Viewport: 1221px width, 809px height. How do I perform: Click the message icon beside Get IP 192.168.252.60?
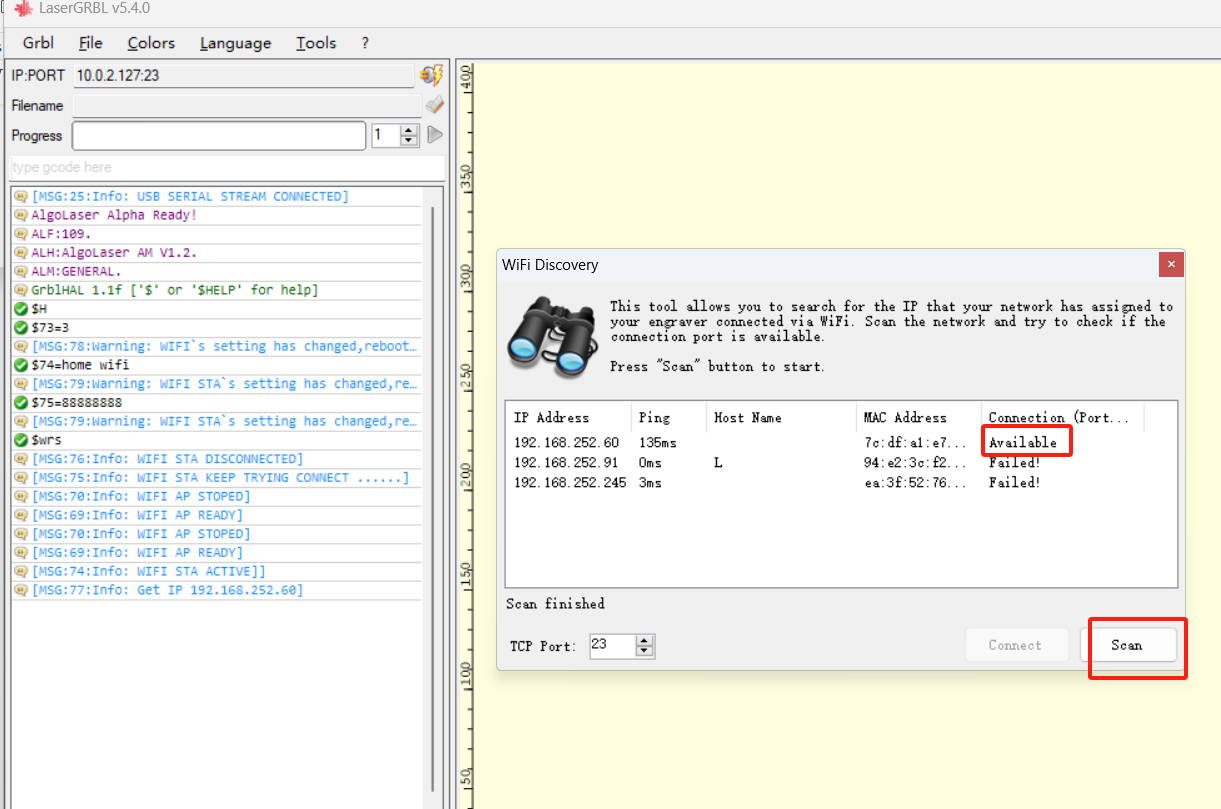(21, 590)
